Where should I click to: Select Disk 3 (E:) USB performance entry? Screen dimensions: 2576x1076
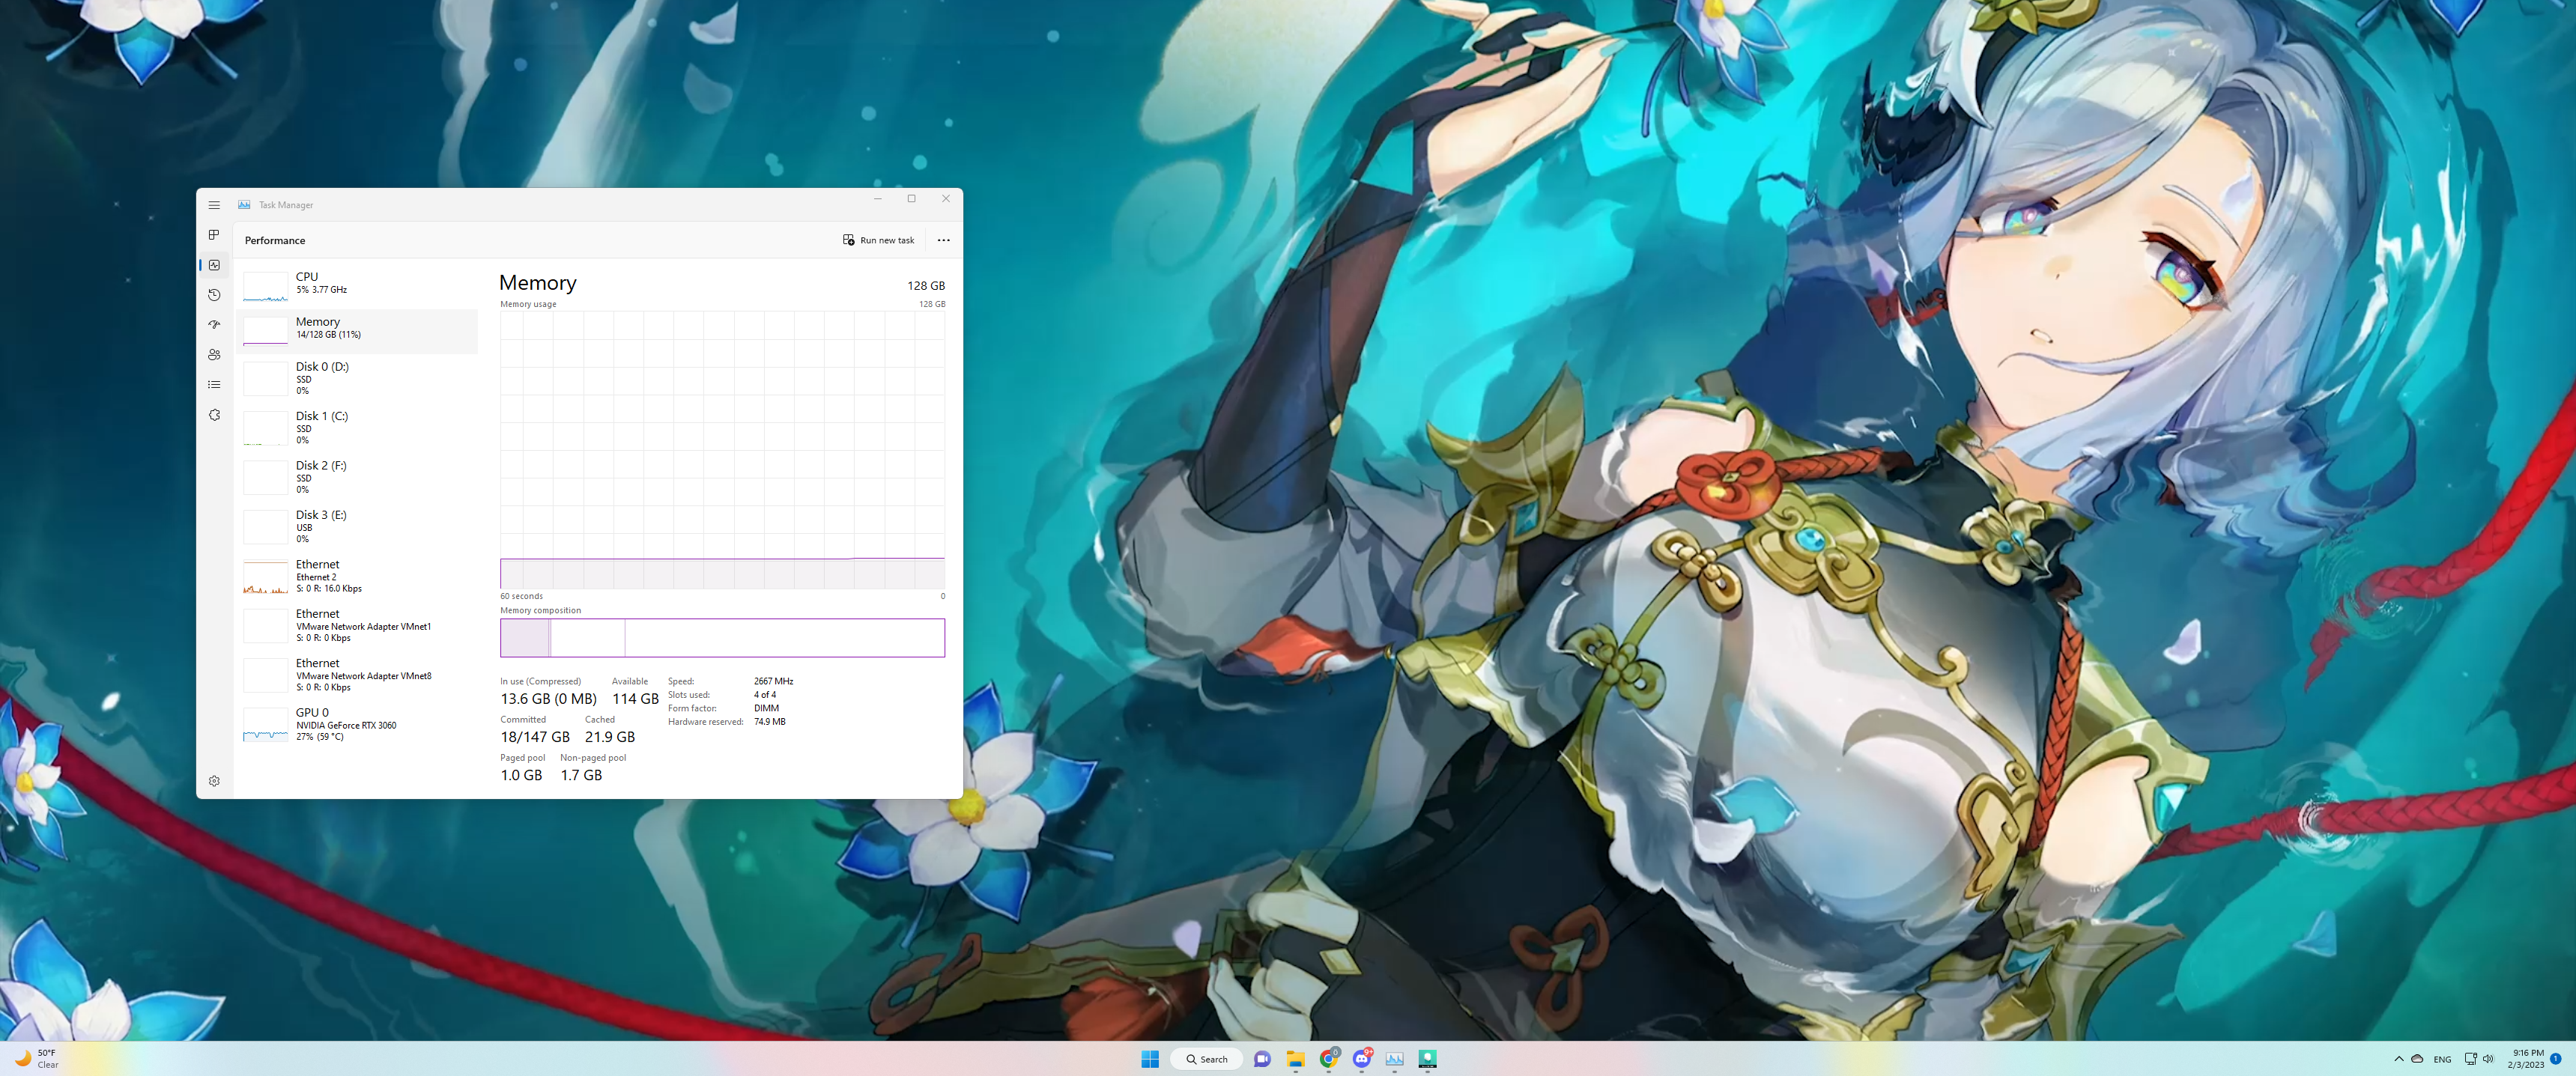pos(357,526)
